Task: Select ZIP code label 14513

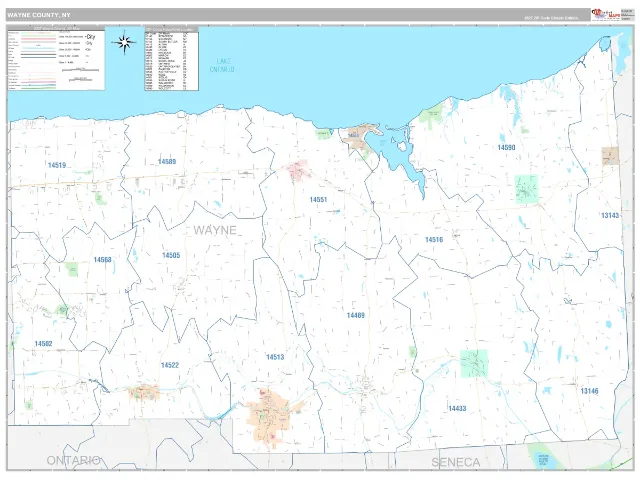Action: coord(275,357)
